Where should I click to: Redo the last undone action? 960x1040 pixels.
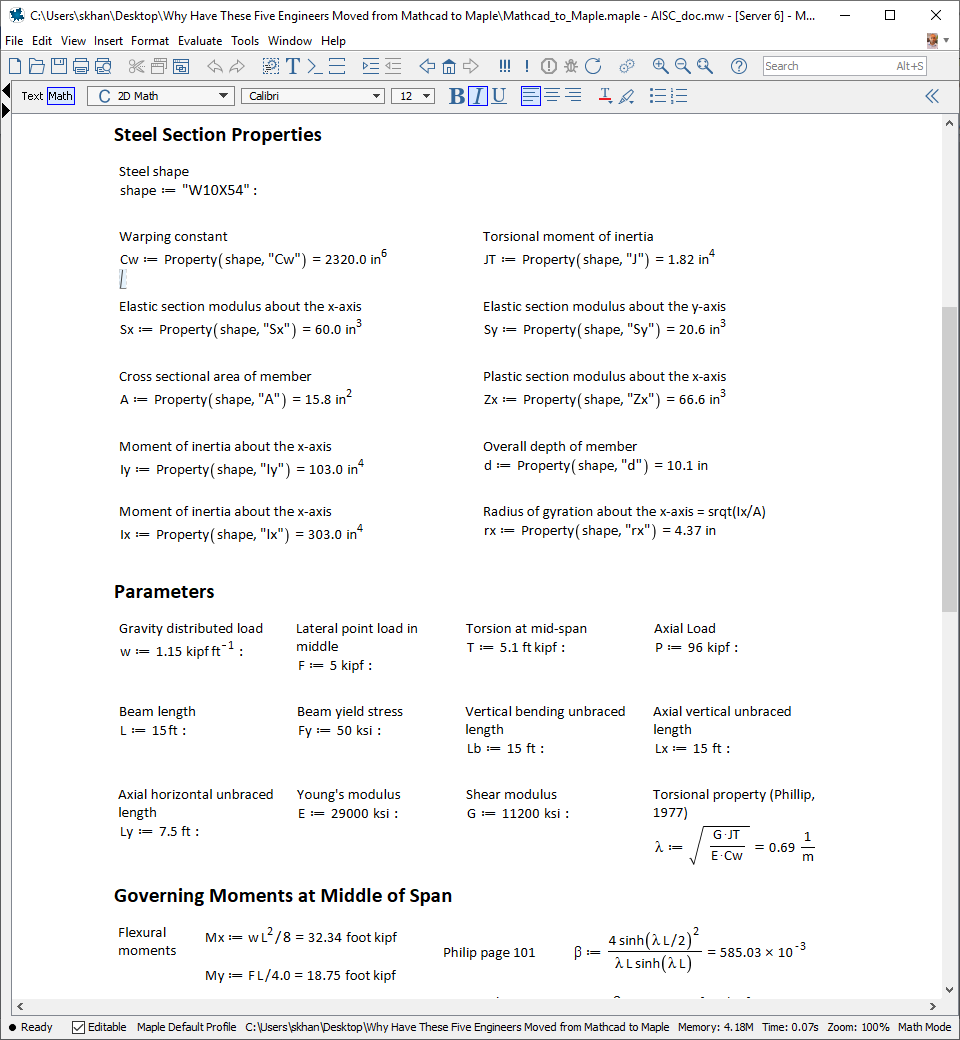click(236, 66)
